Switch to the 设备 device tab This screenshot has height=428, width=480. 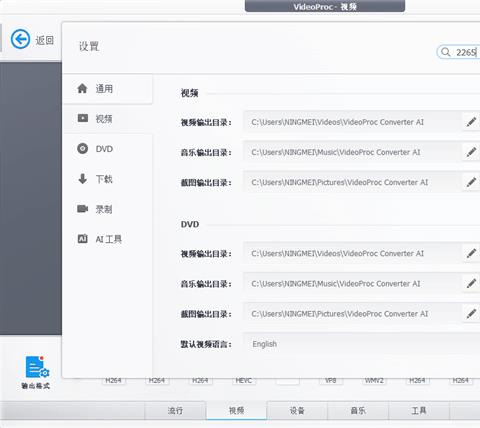point(297,411)
